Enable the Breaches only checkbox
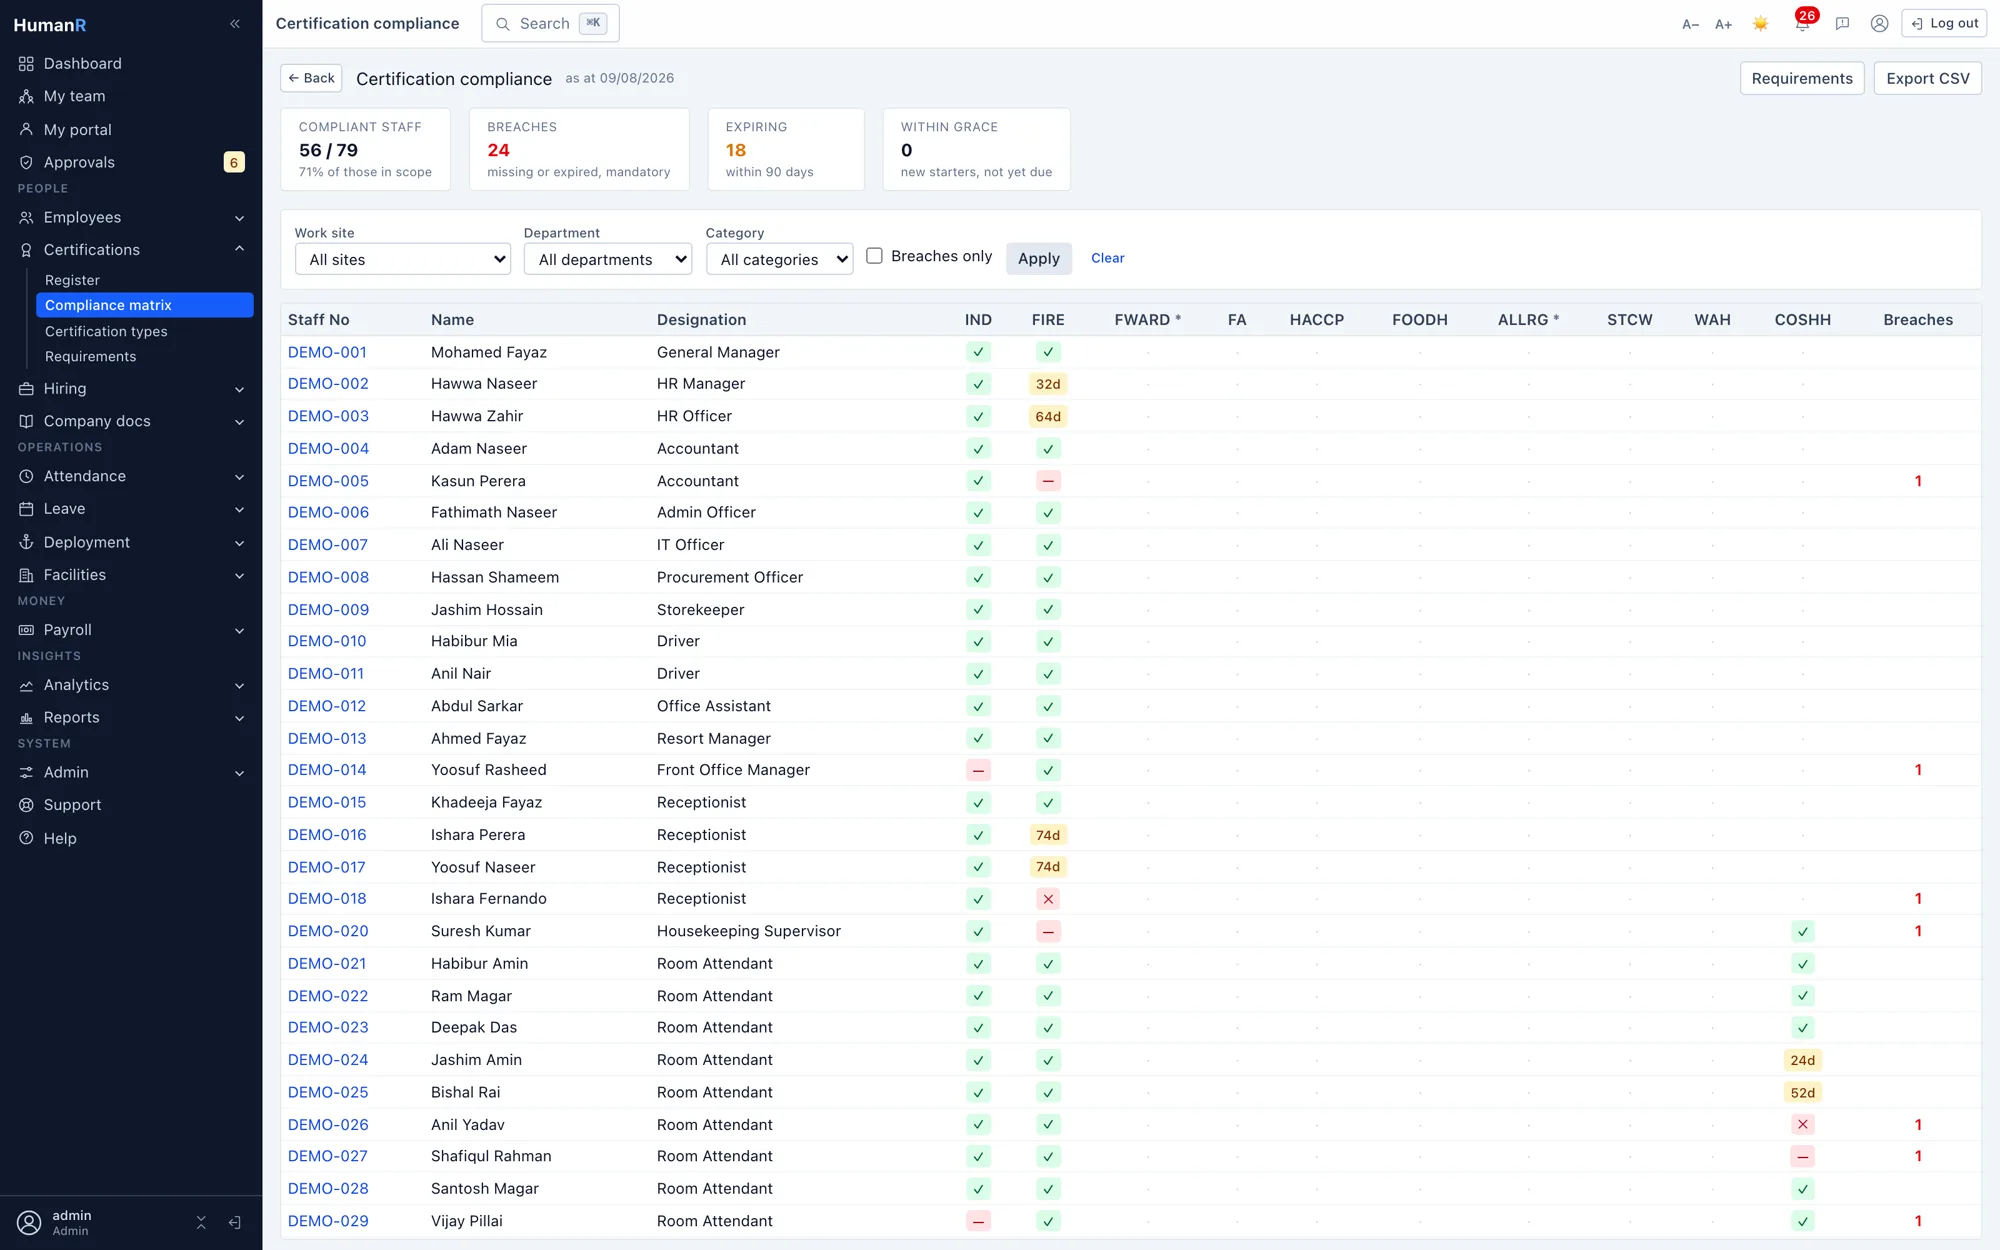 [x=874, y=256]
